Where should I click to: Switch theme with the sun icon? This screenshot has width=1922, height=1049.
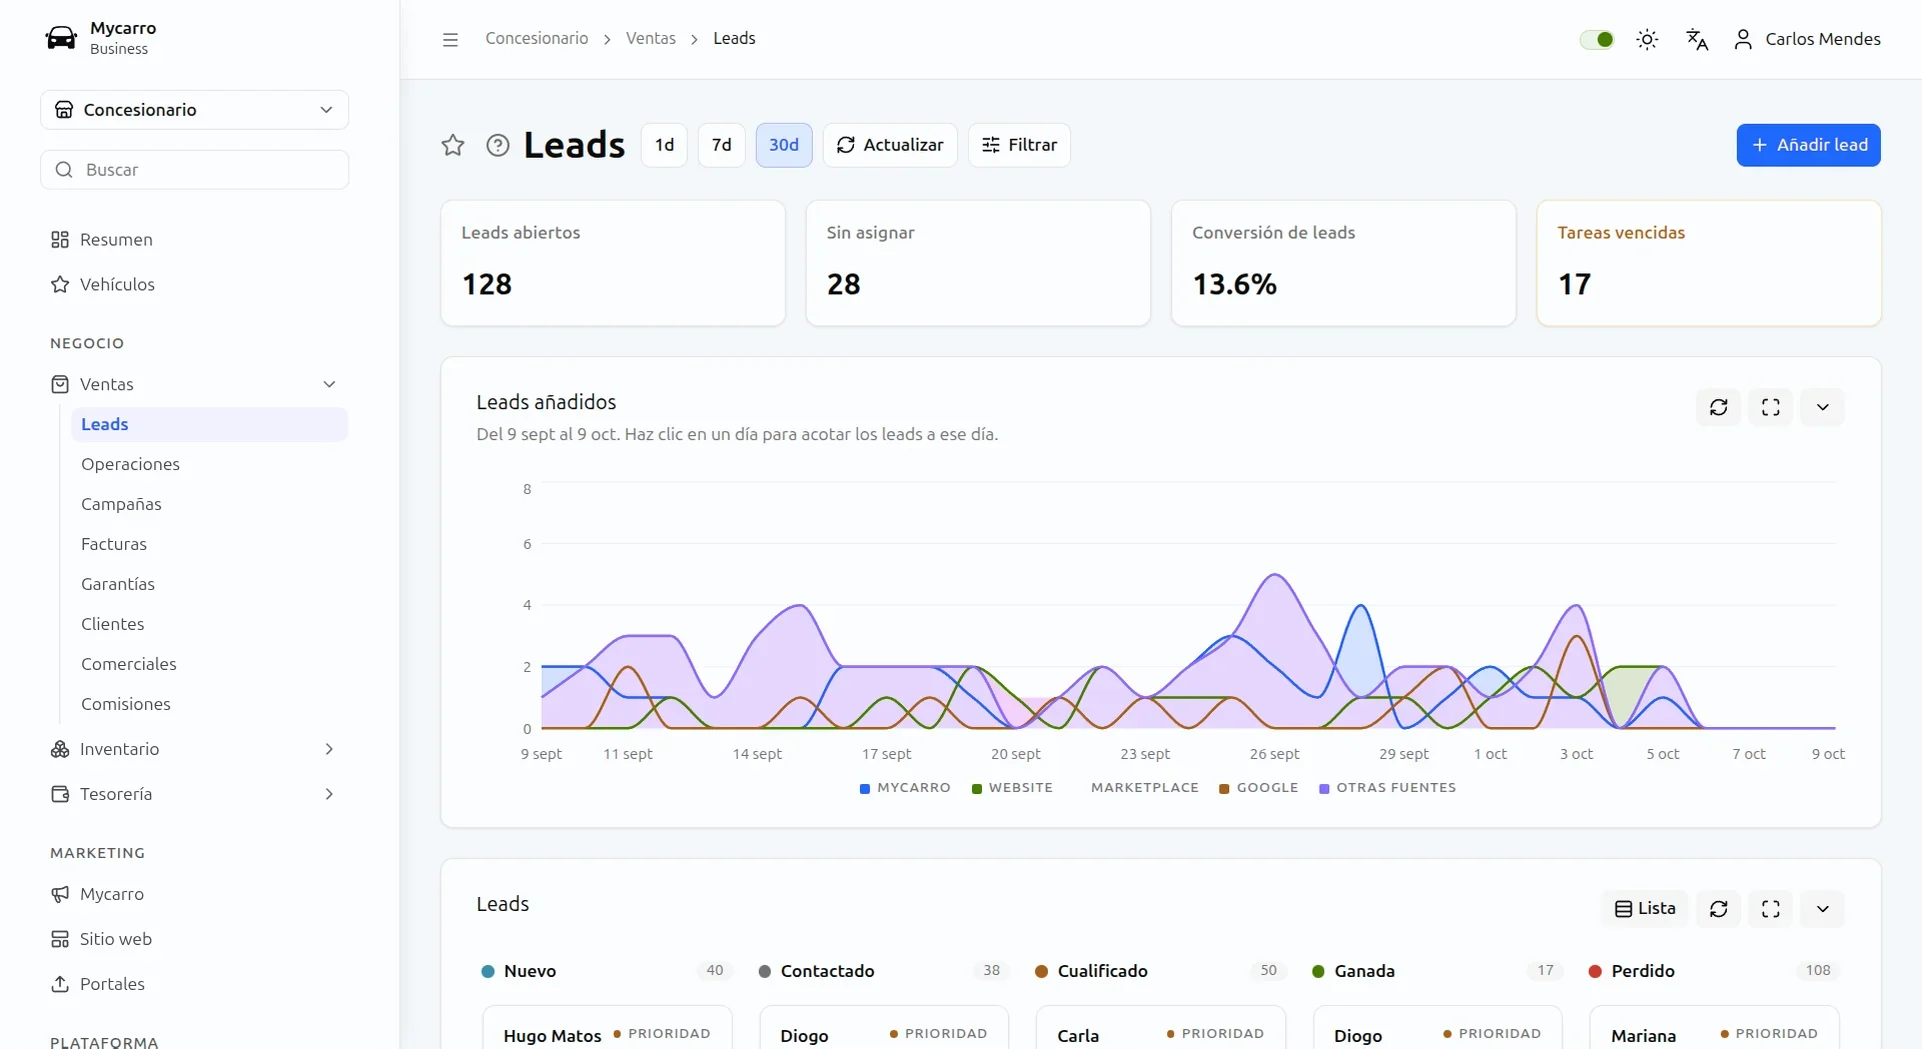(1647, 39)
